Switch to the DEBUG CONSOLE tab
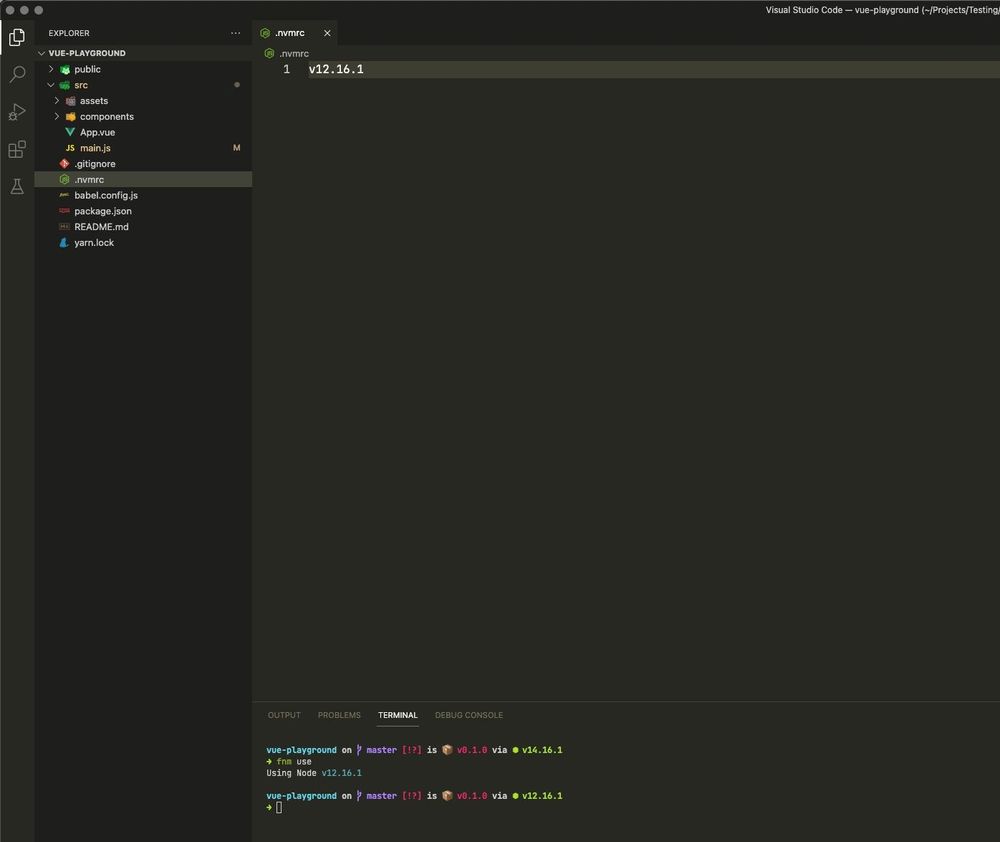This screenshot has width=1000, height=842. click(x=469, y=715)
